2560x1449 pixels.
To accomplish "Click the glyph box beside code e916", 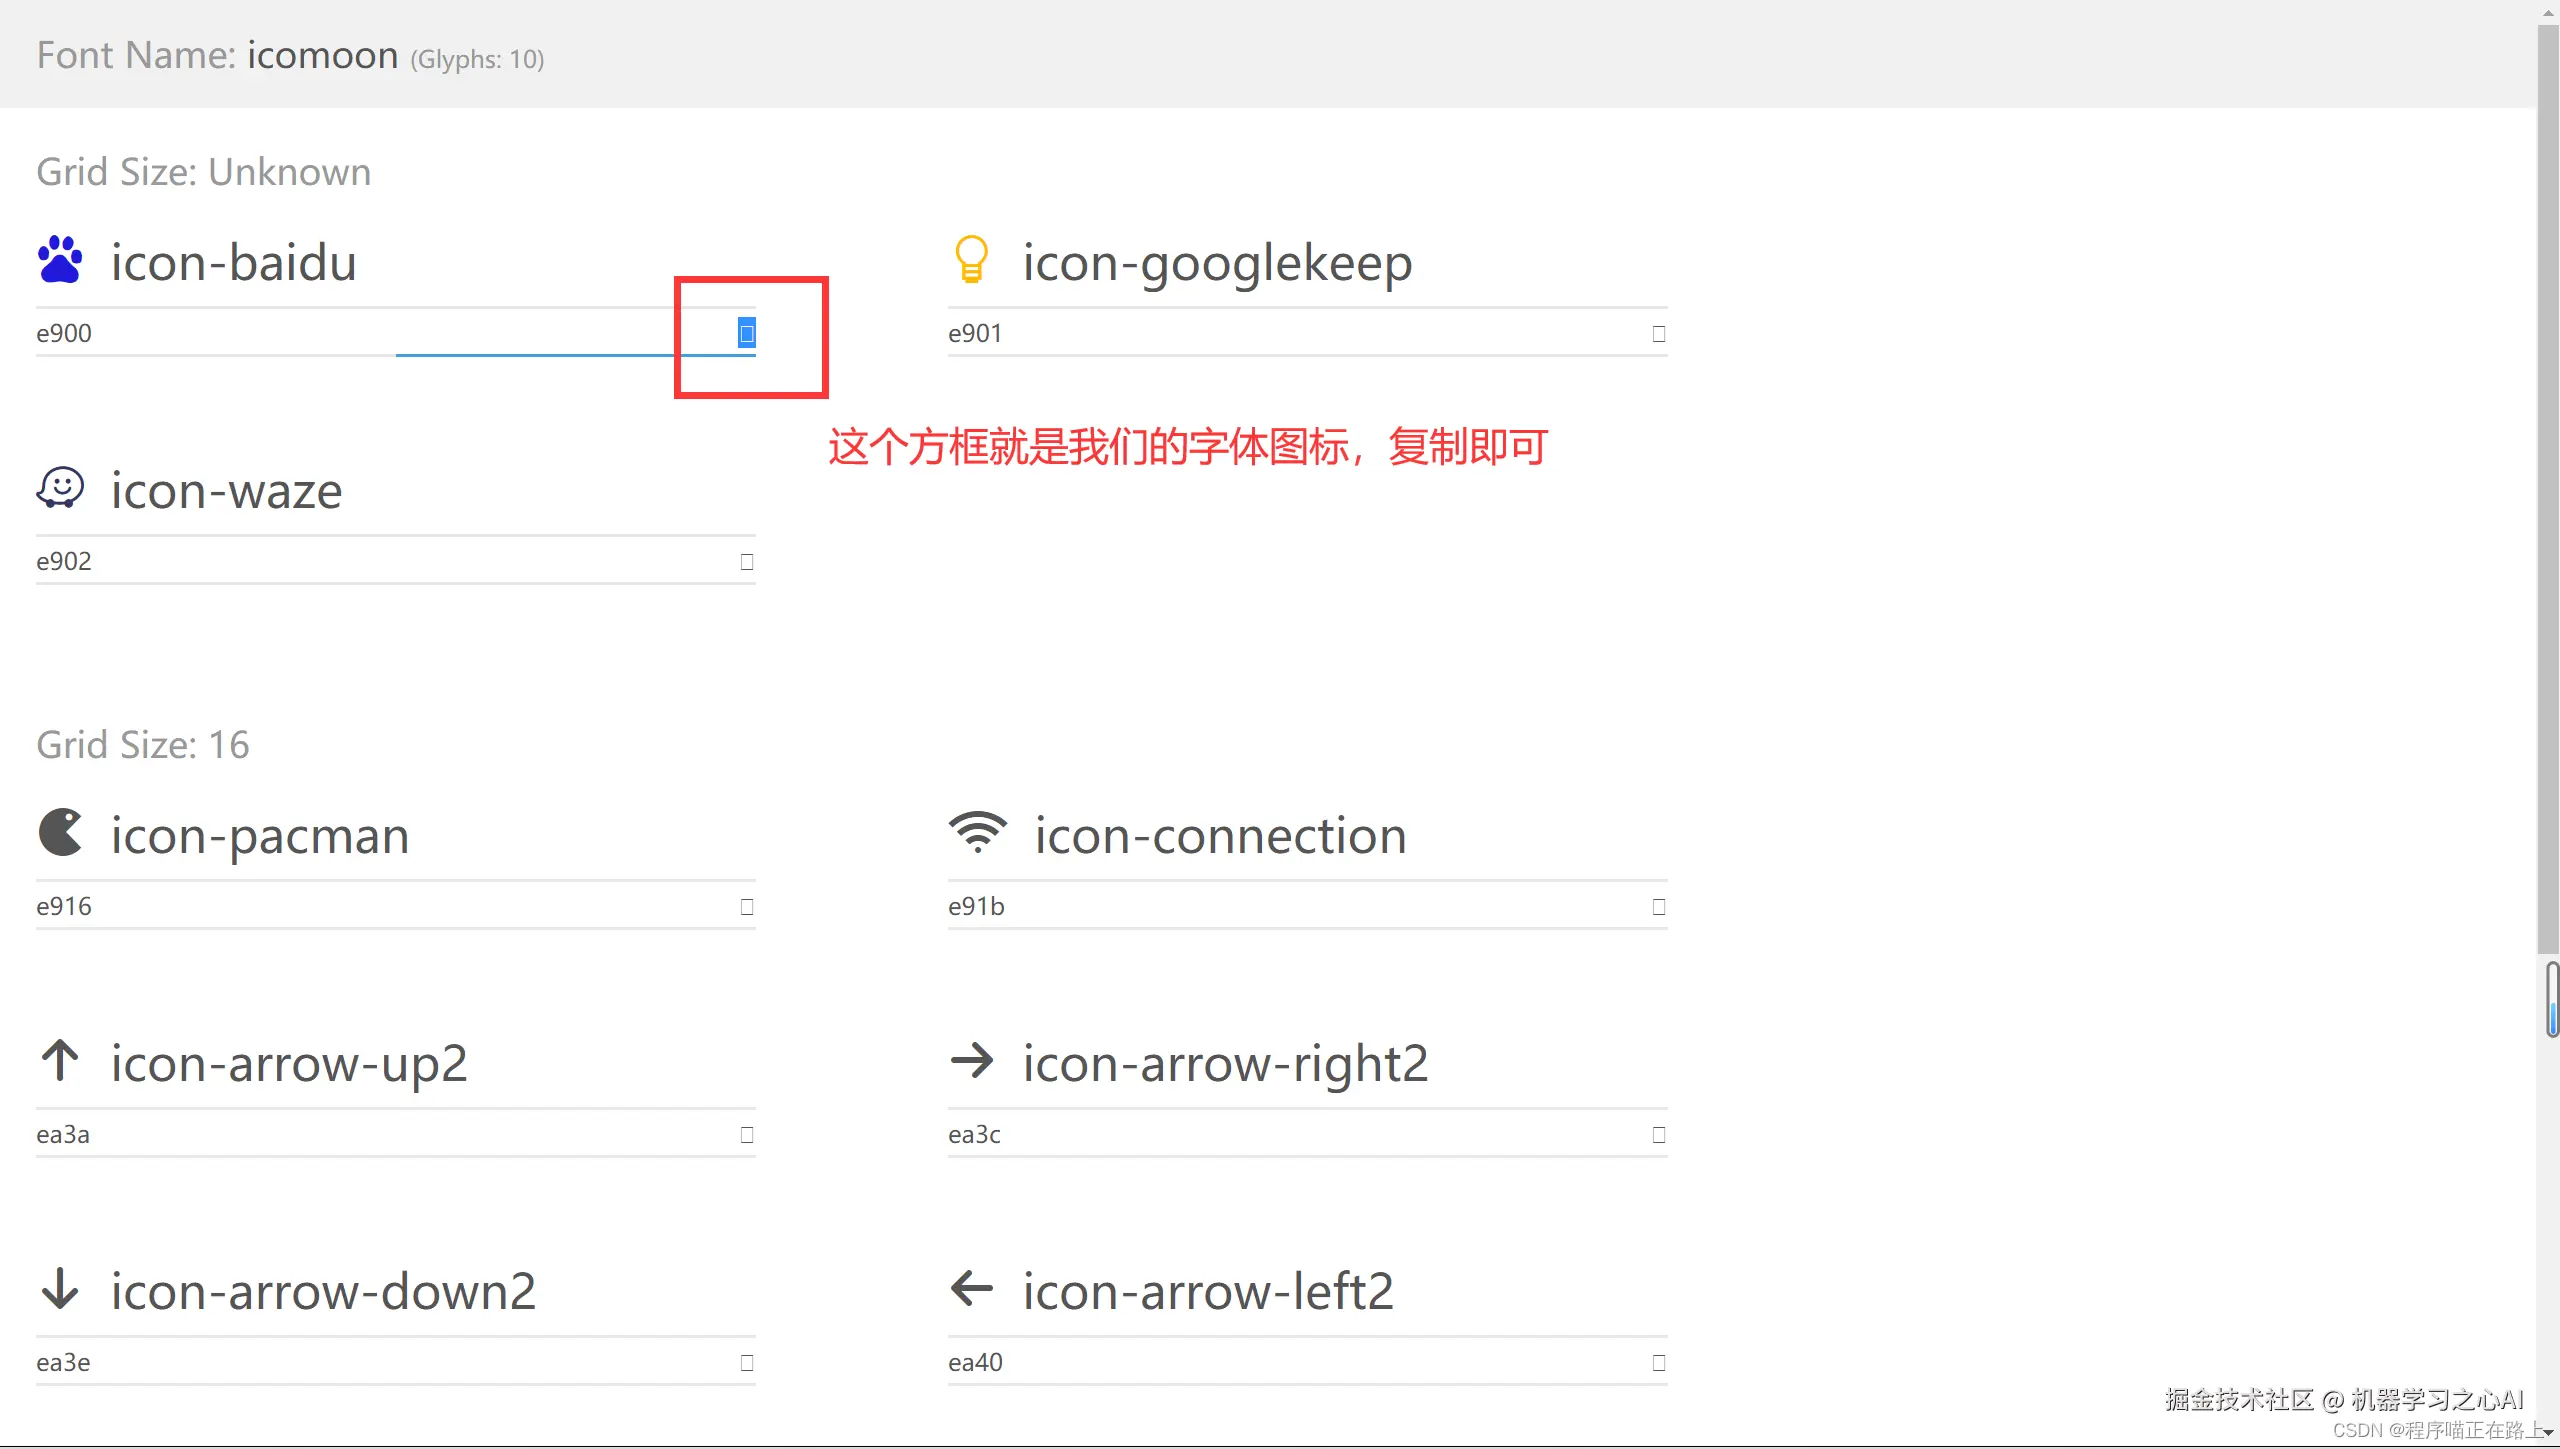I will 746,906.
